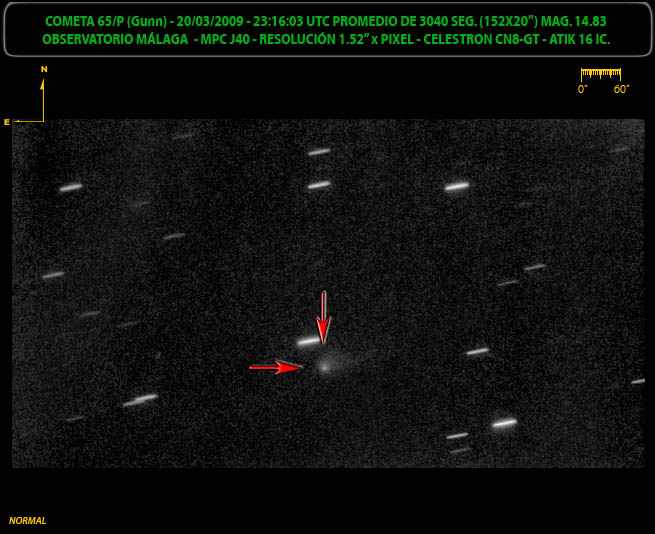Click the 'NORMAL' label at bottom left
This screenshot has height=534, width=655.
28,521
